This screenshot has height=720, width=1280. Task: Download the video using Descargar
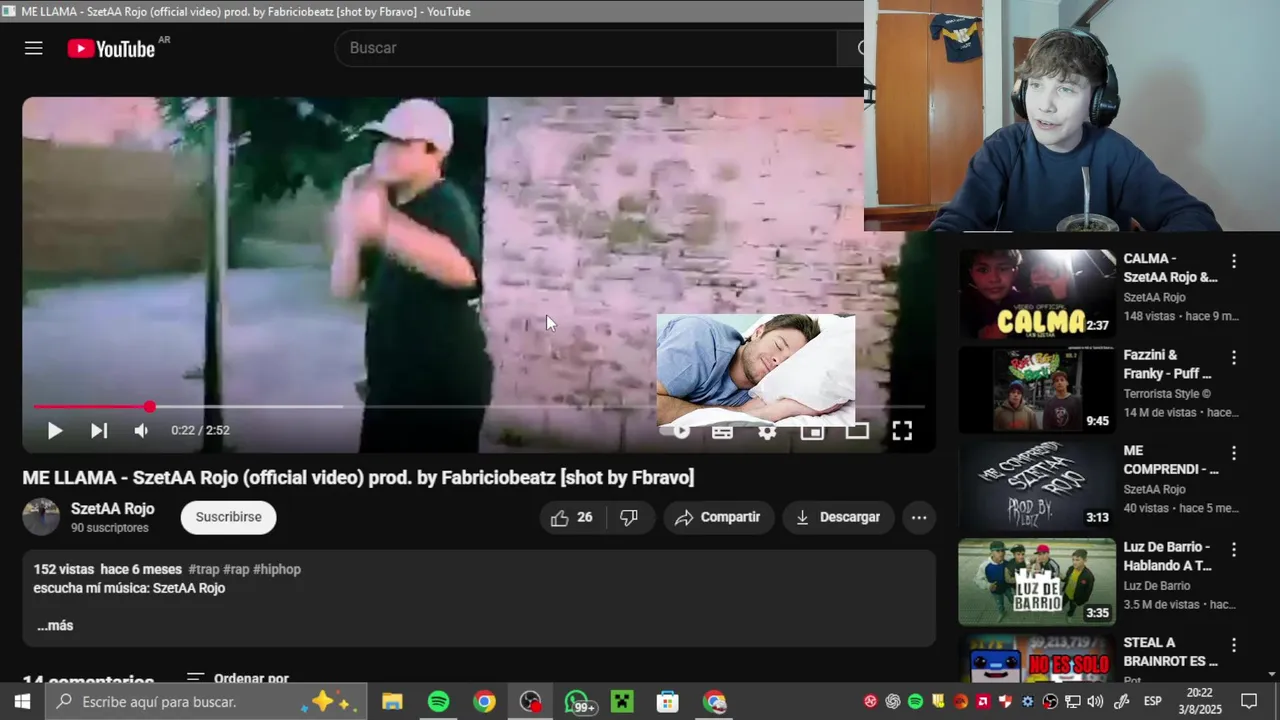pyautogui.click(x=838, y=517)
